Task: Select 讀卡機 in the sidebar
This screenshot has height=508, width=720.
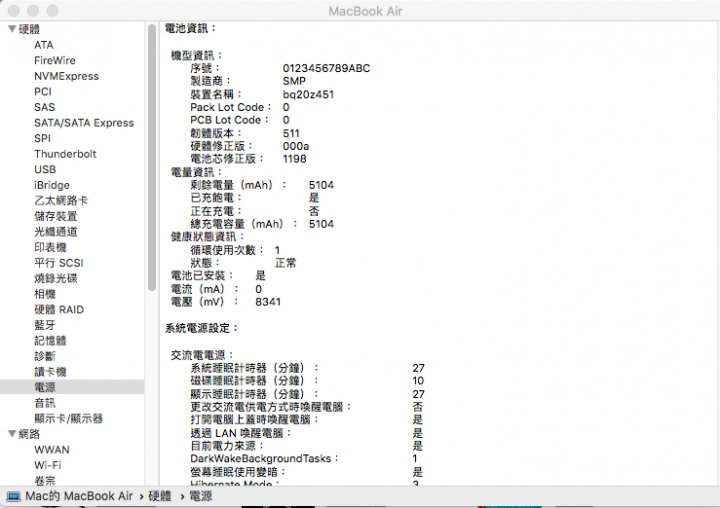Action: [x=51, y=372]
